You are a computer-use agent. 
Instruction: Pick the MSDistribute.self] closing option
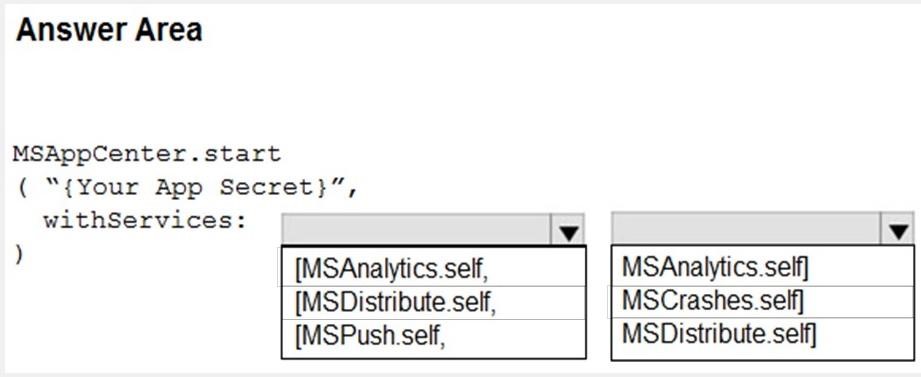click(762, 335)
